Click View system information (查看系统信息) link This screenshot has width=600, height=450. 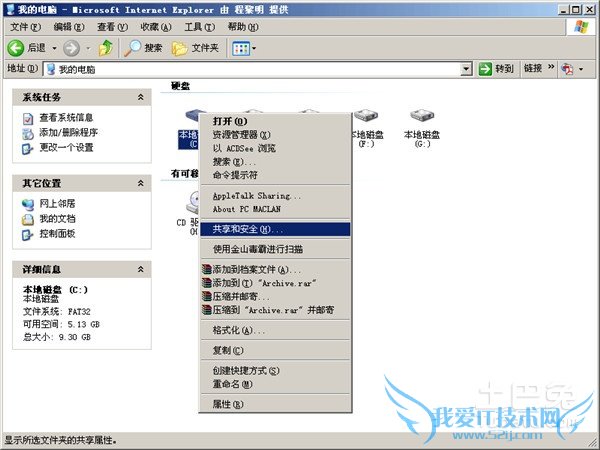pyautogui.click(x=66, y=118)
